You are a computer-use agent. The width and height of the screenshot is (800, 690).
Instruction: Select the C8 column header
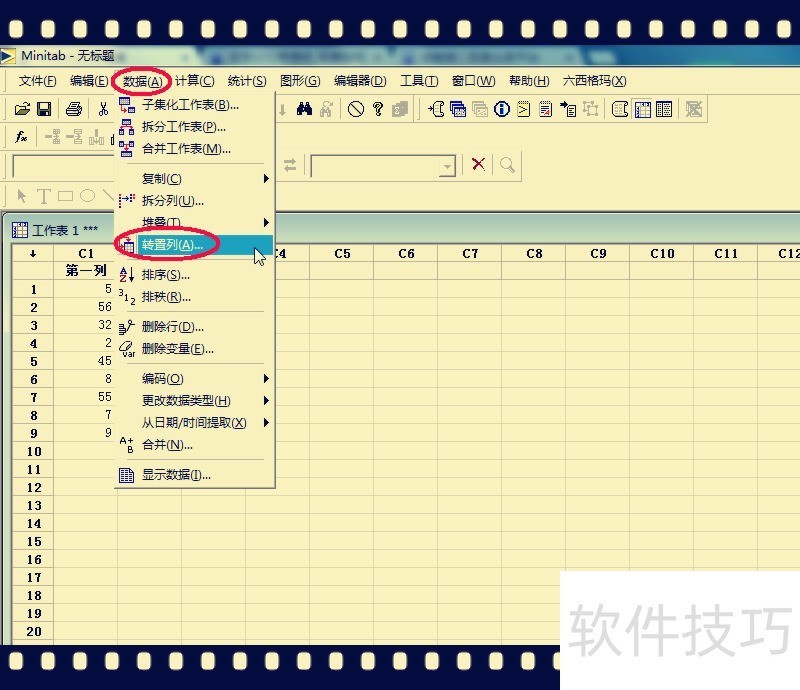[x=534, y=254]
